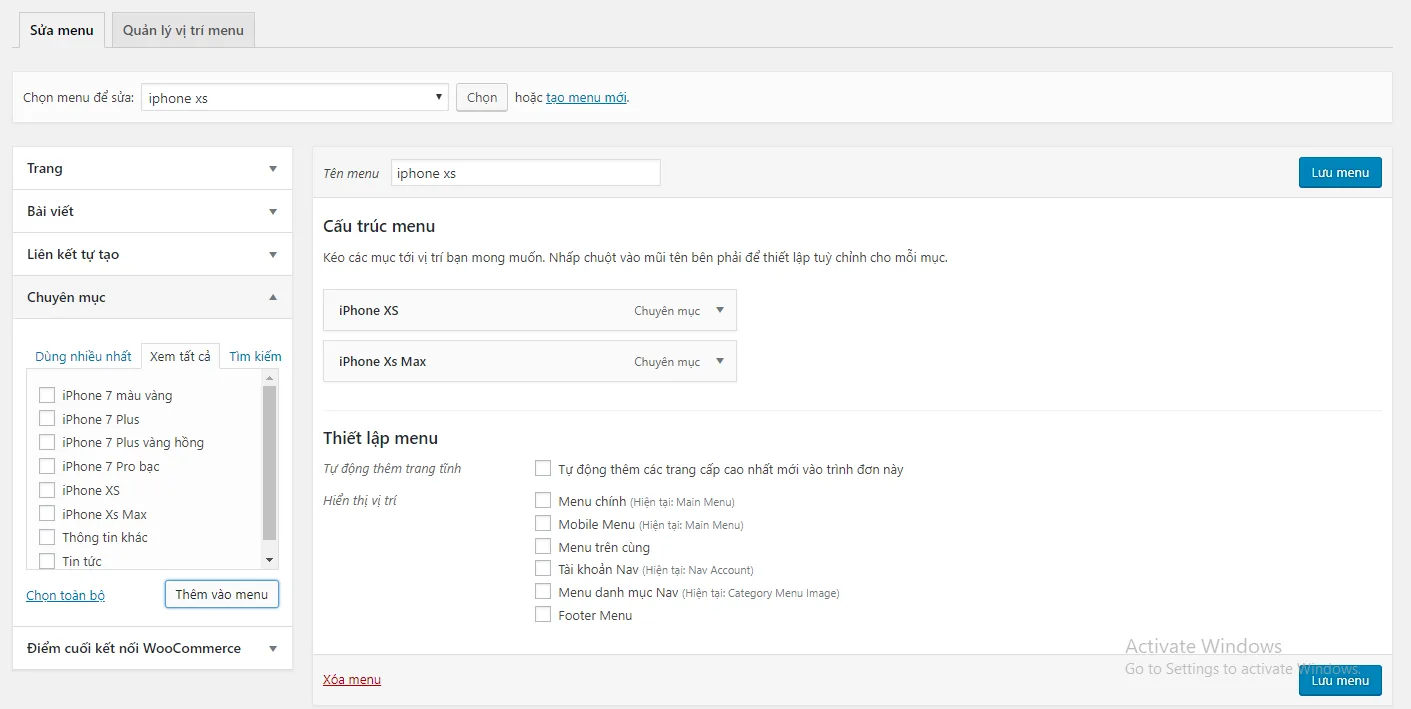Click the category list scrollbar thumb
The height and width of the screenshot is (709, 1411).
point(269,463)
